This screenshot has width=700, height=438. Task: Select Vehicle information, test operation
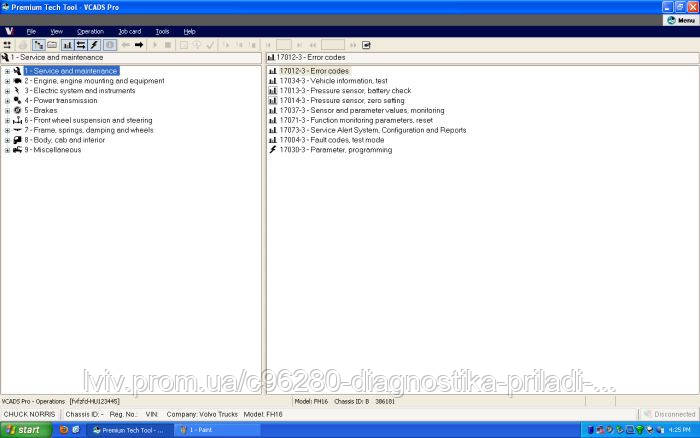coord(334,81)
